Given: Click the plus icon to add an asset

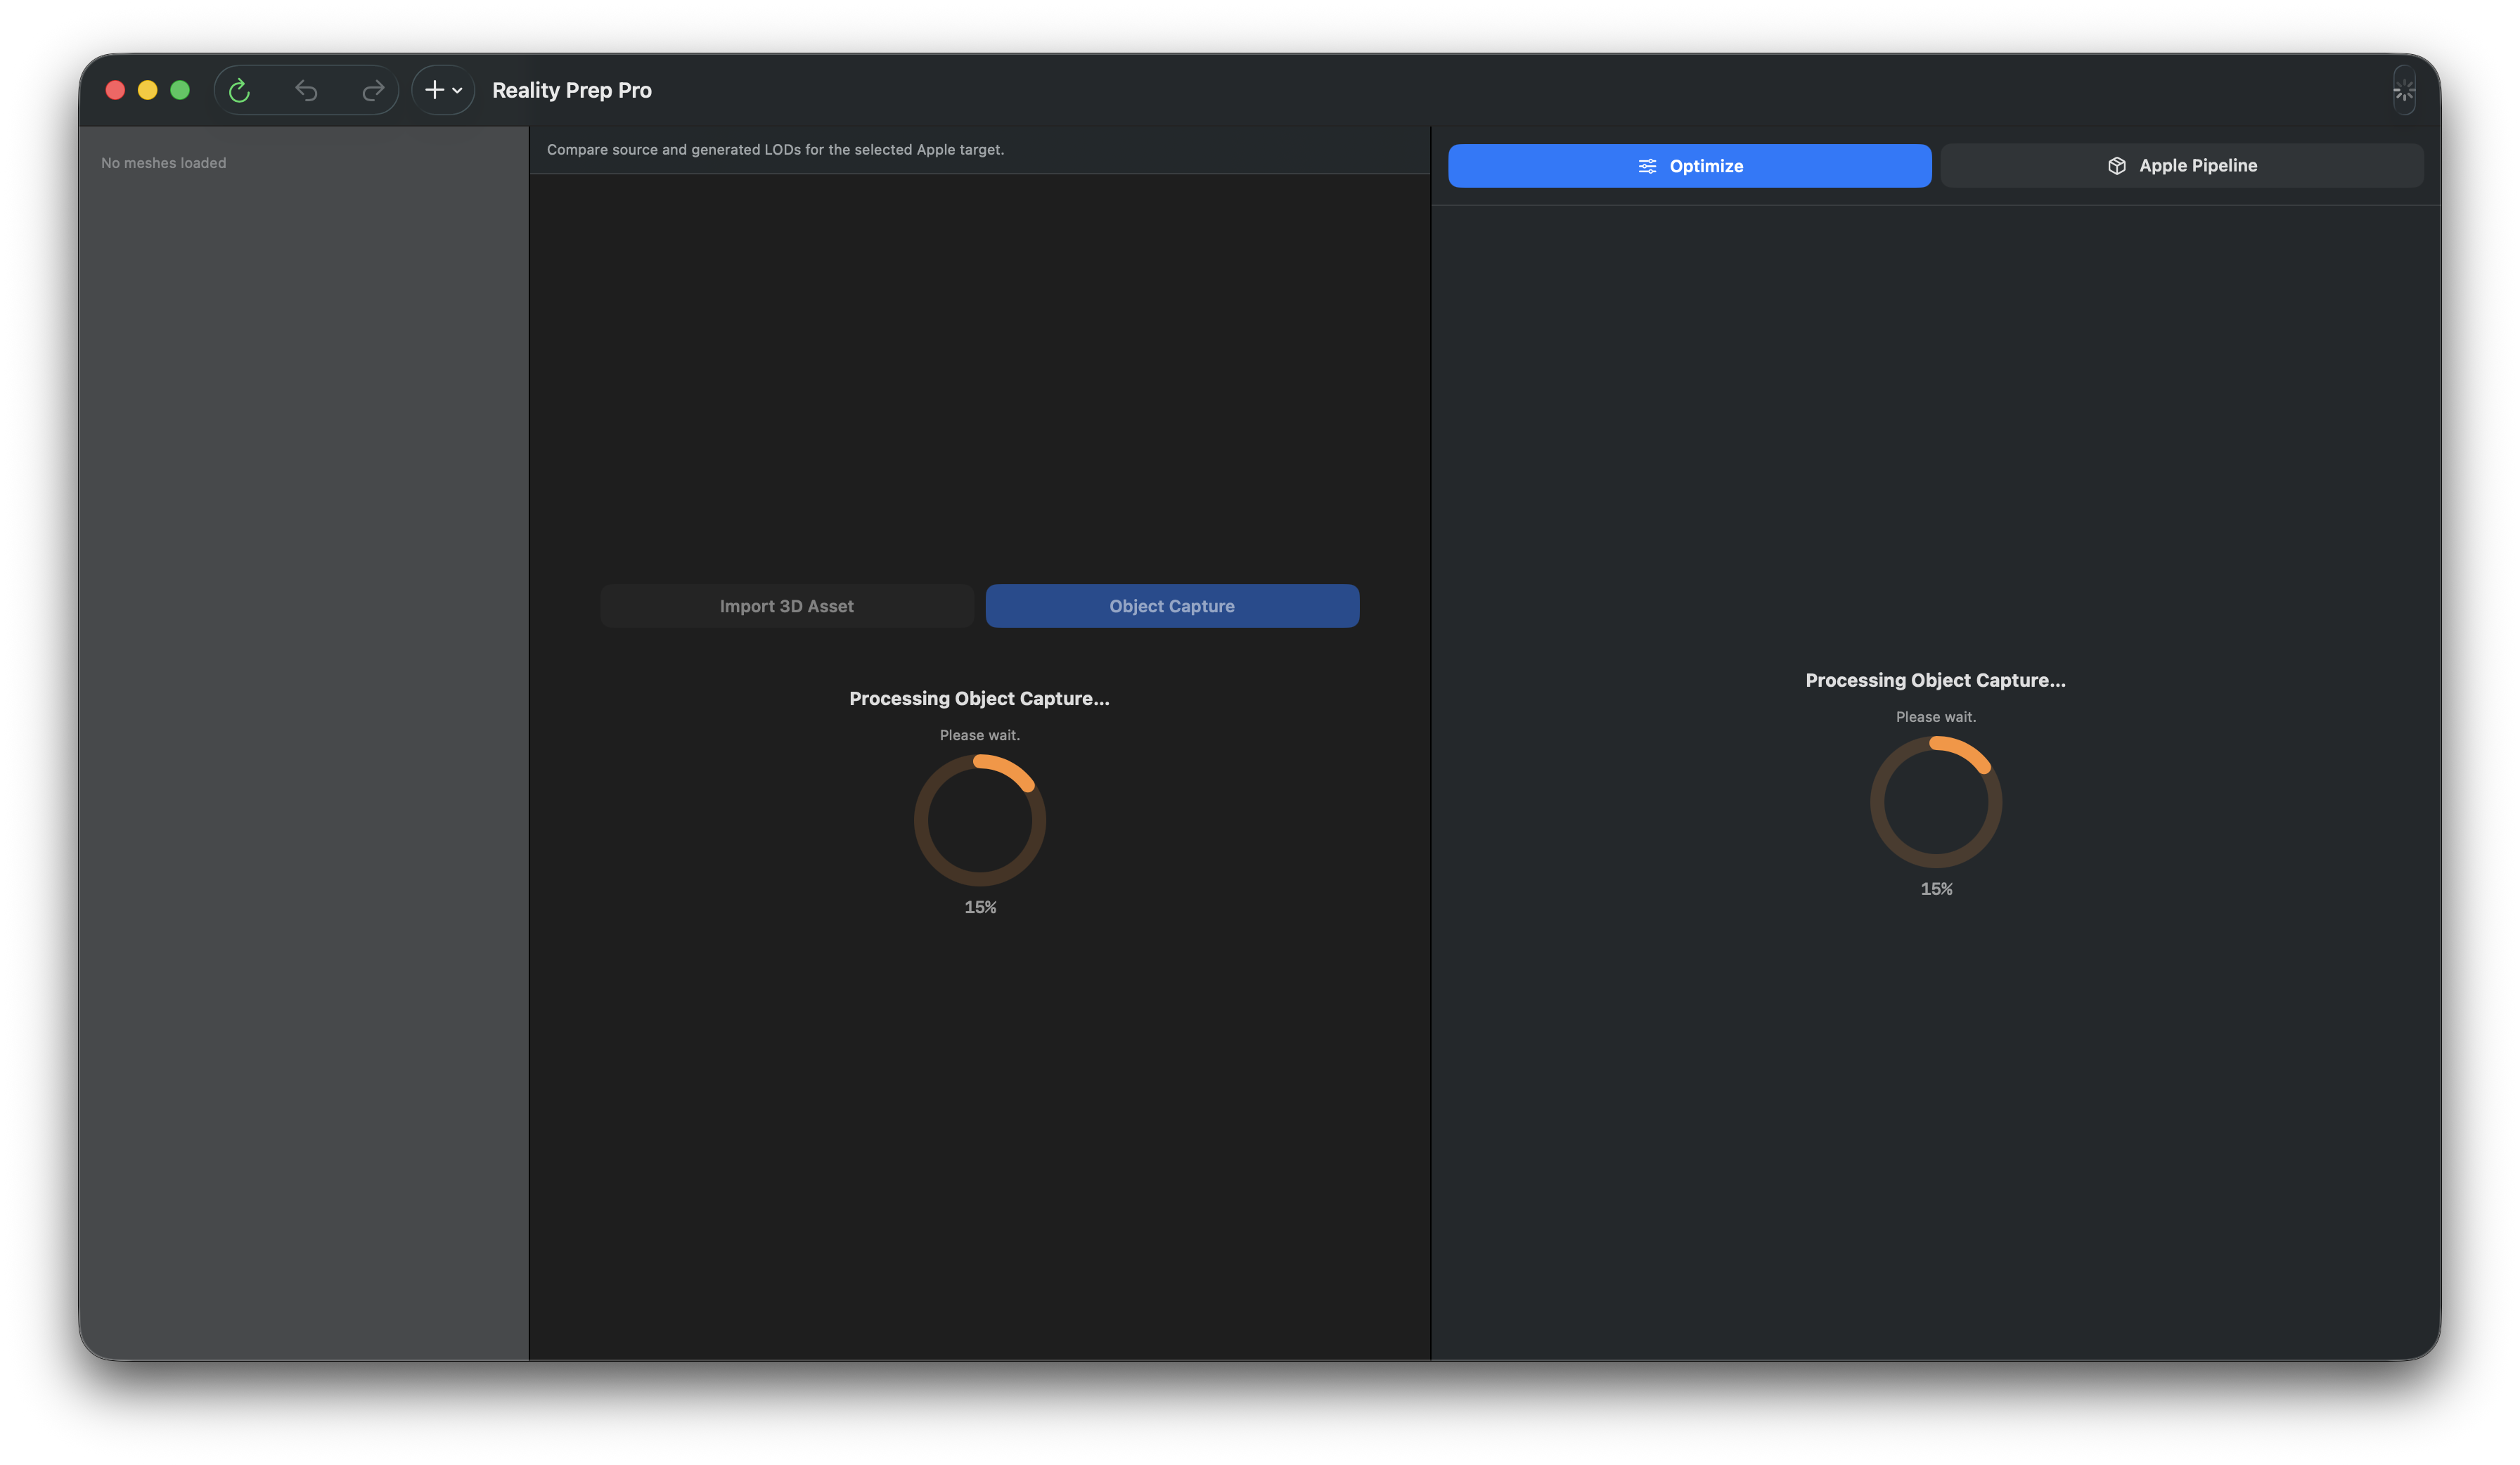Looking at the screenshot, I should click(434, 90).
